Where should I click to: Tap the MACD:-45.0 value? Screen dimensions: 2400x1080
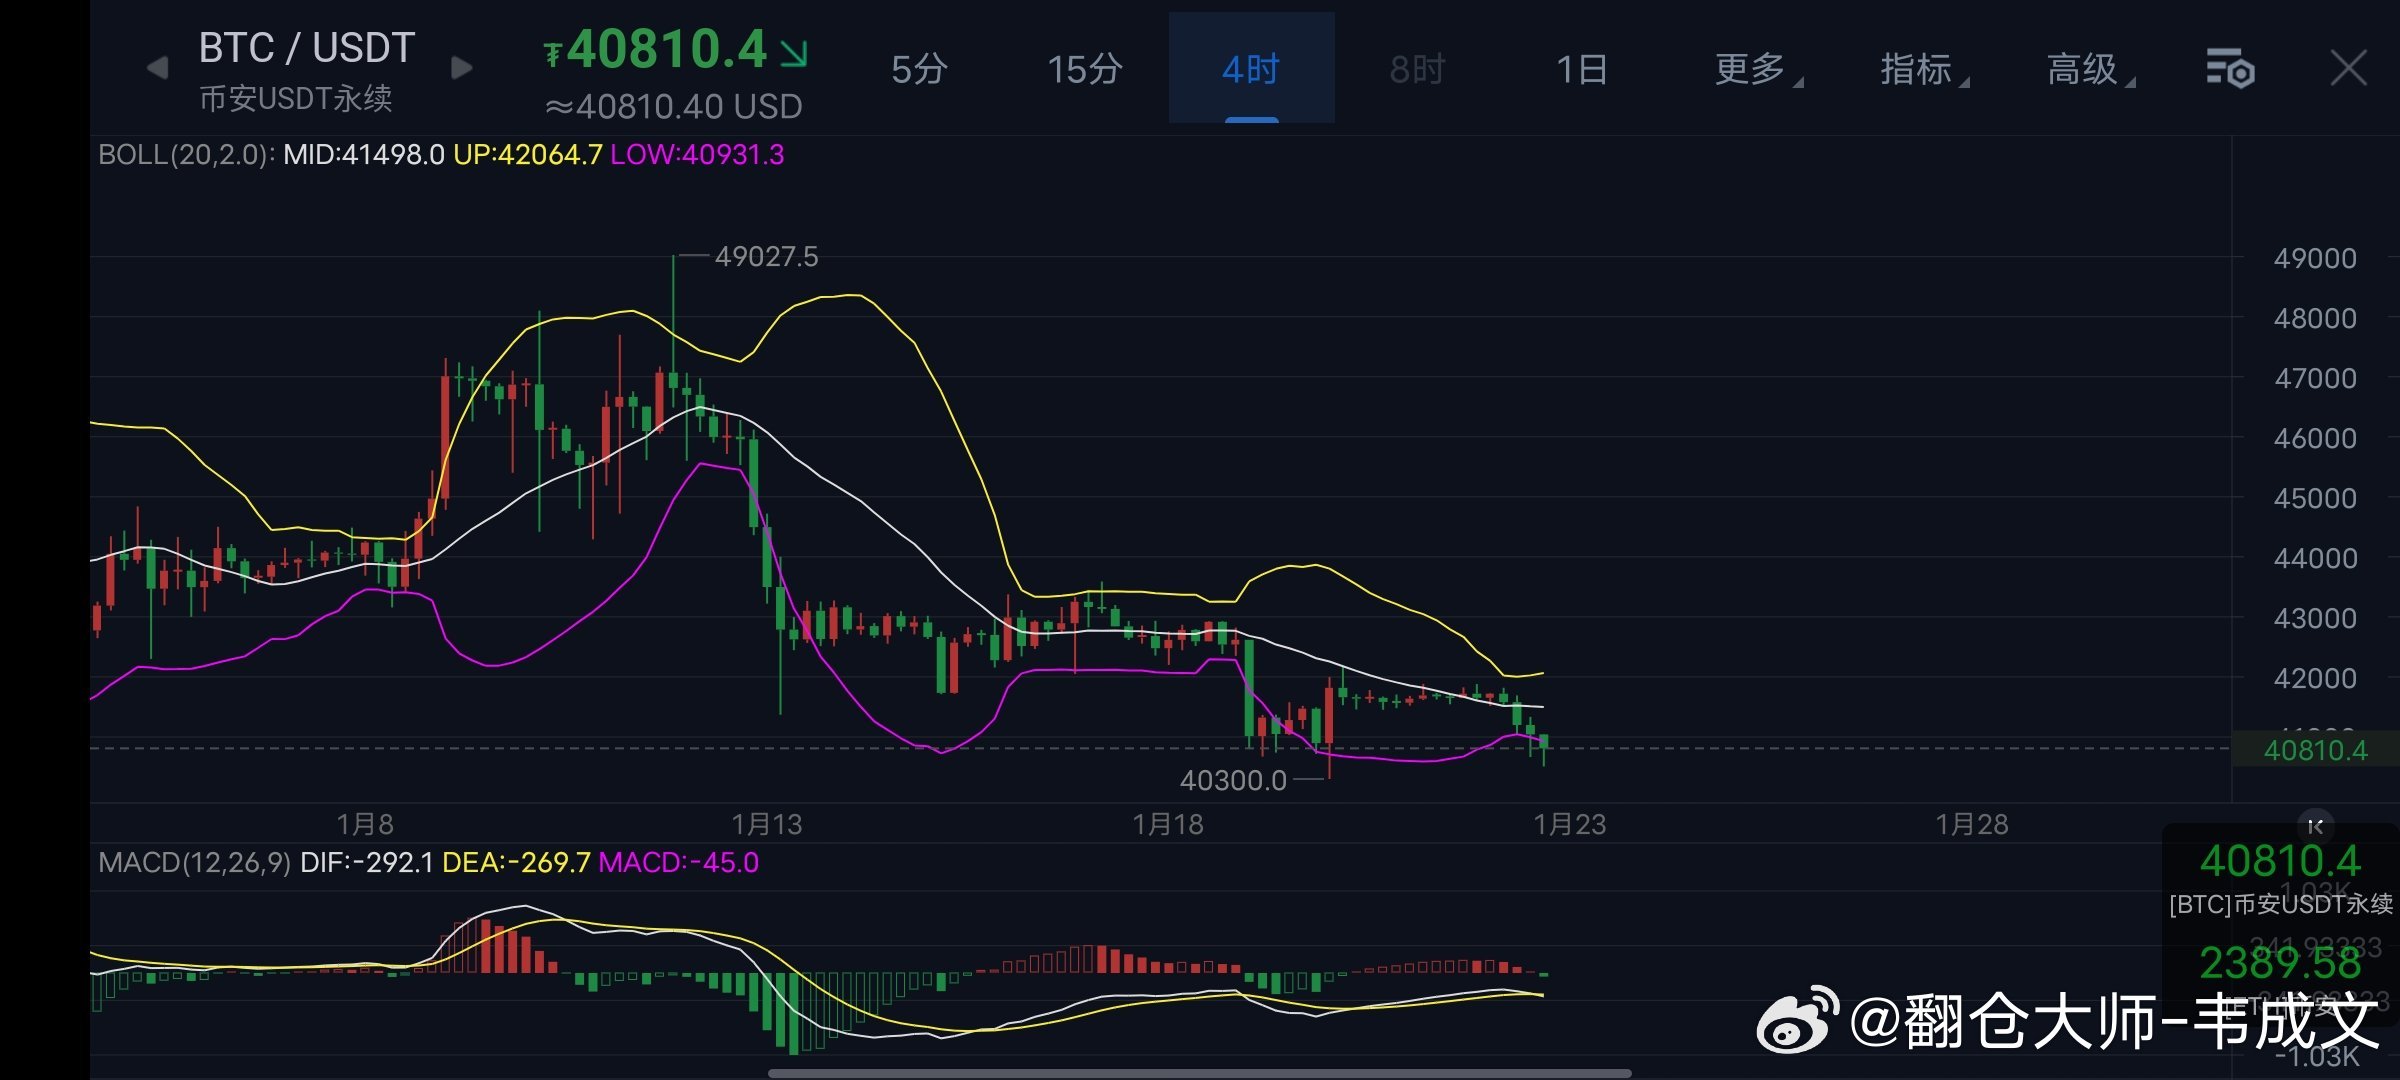[x=679, y=862]
